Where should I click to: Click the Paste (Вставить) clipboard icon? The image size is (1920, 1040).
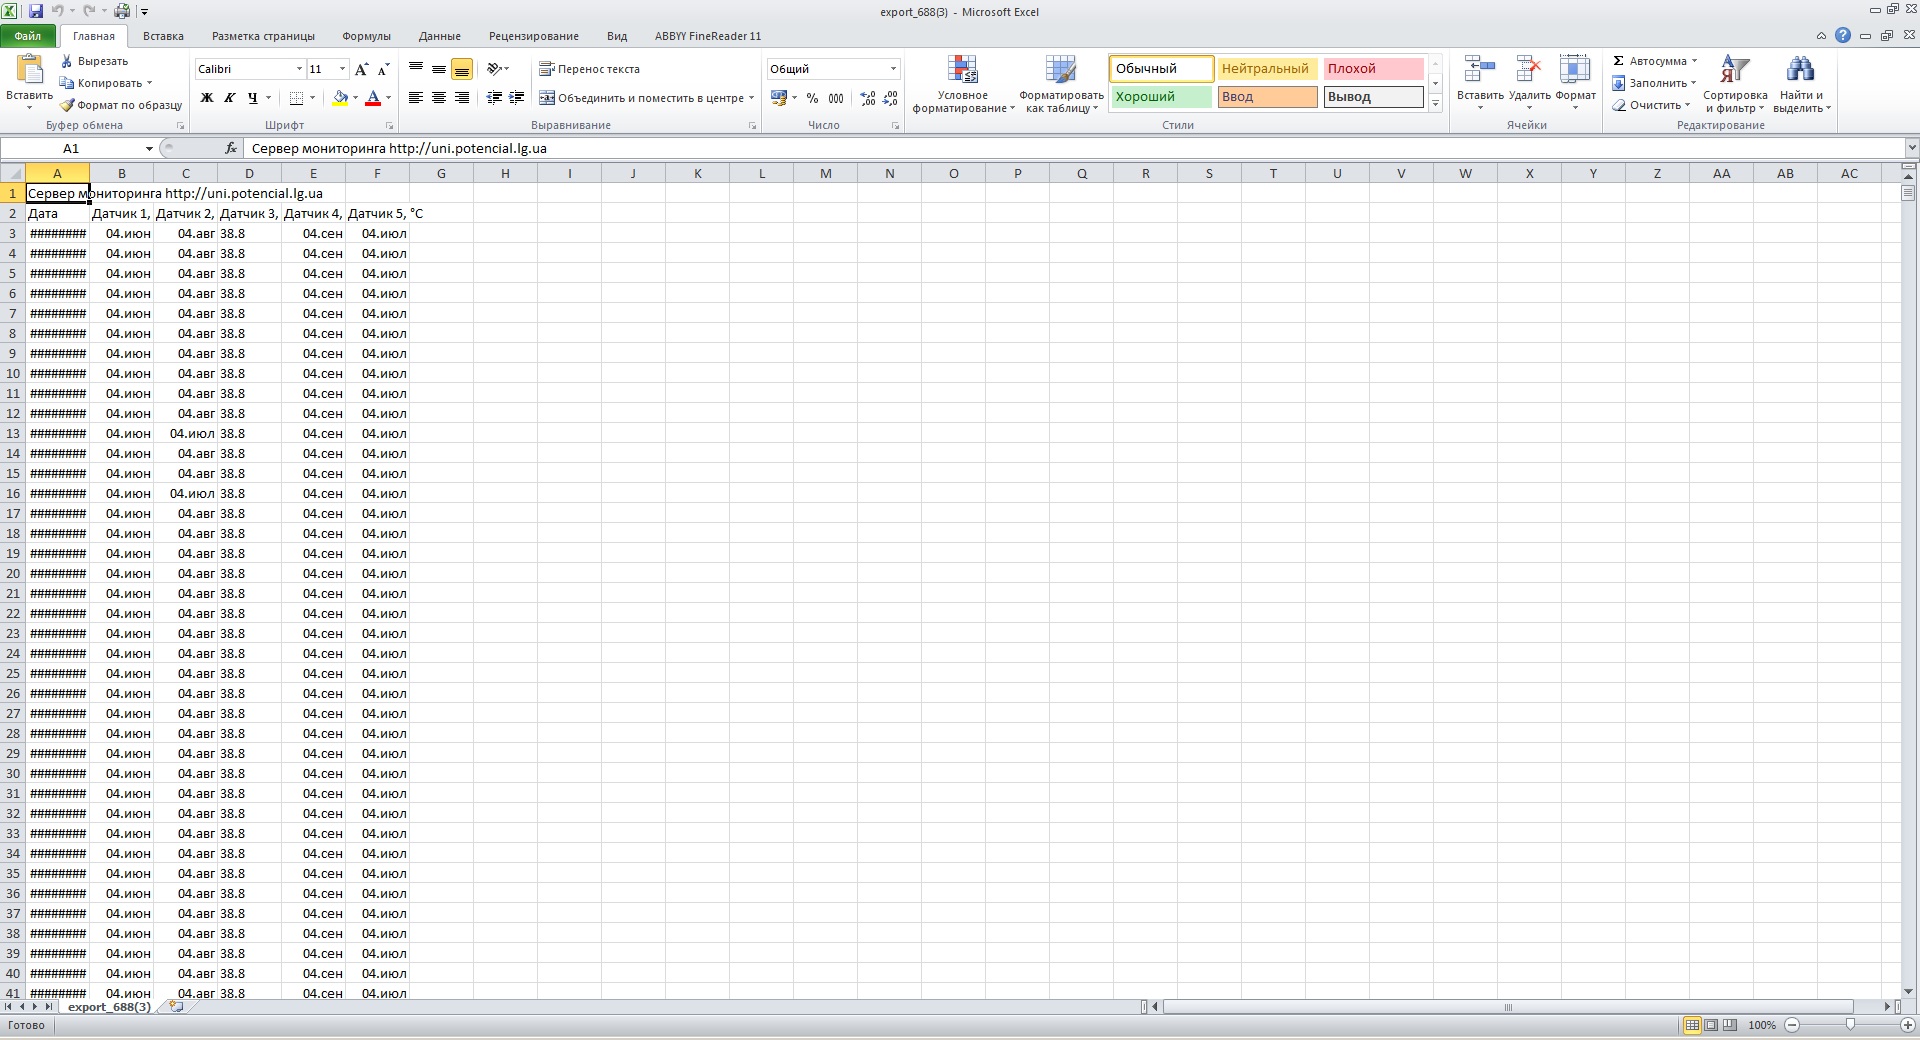[29, 69]
